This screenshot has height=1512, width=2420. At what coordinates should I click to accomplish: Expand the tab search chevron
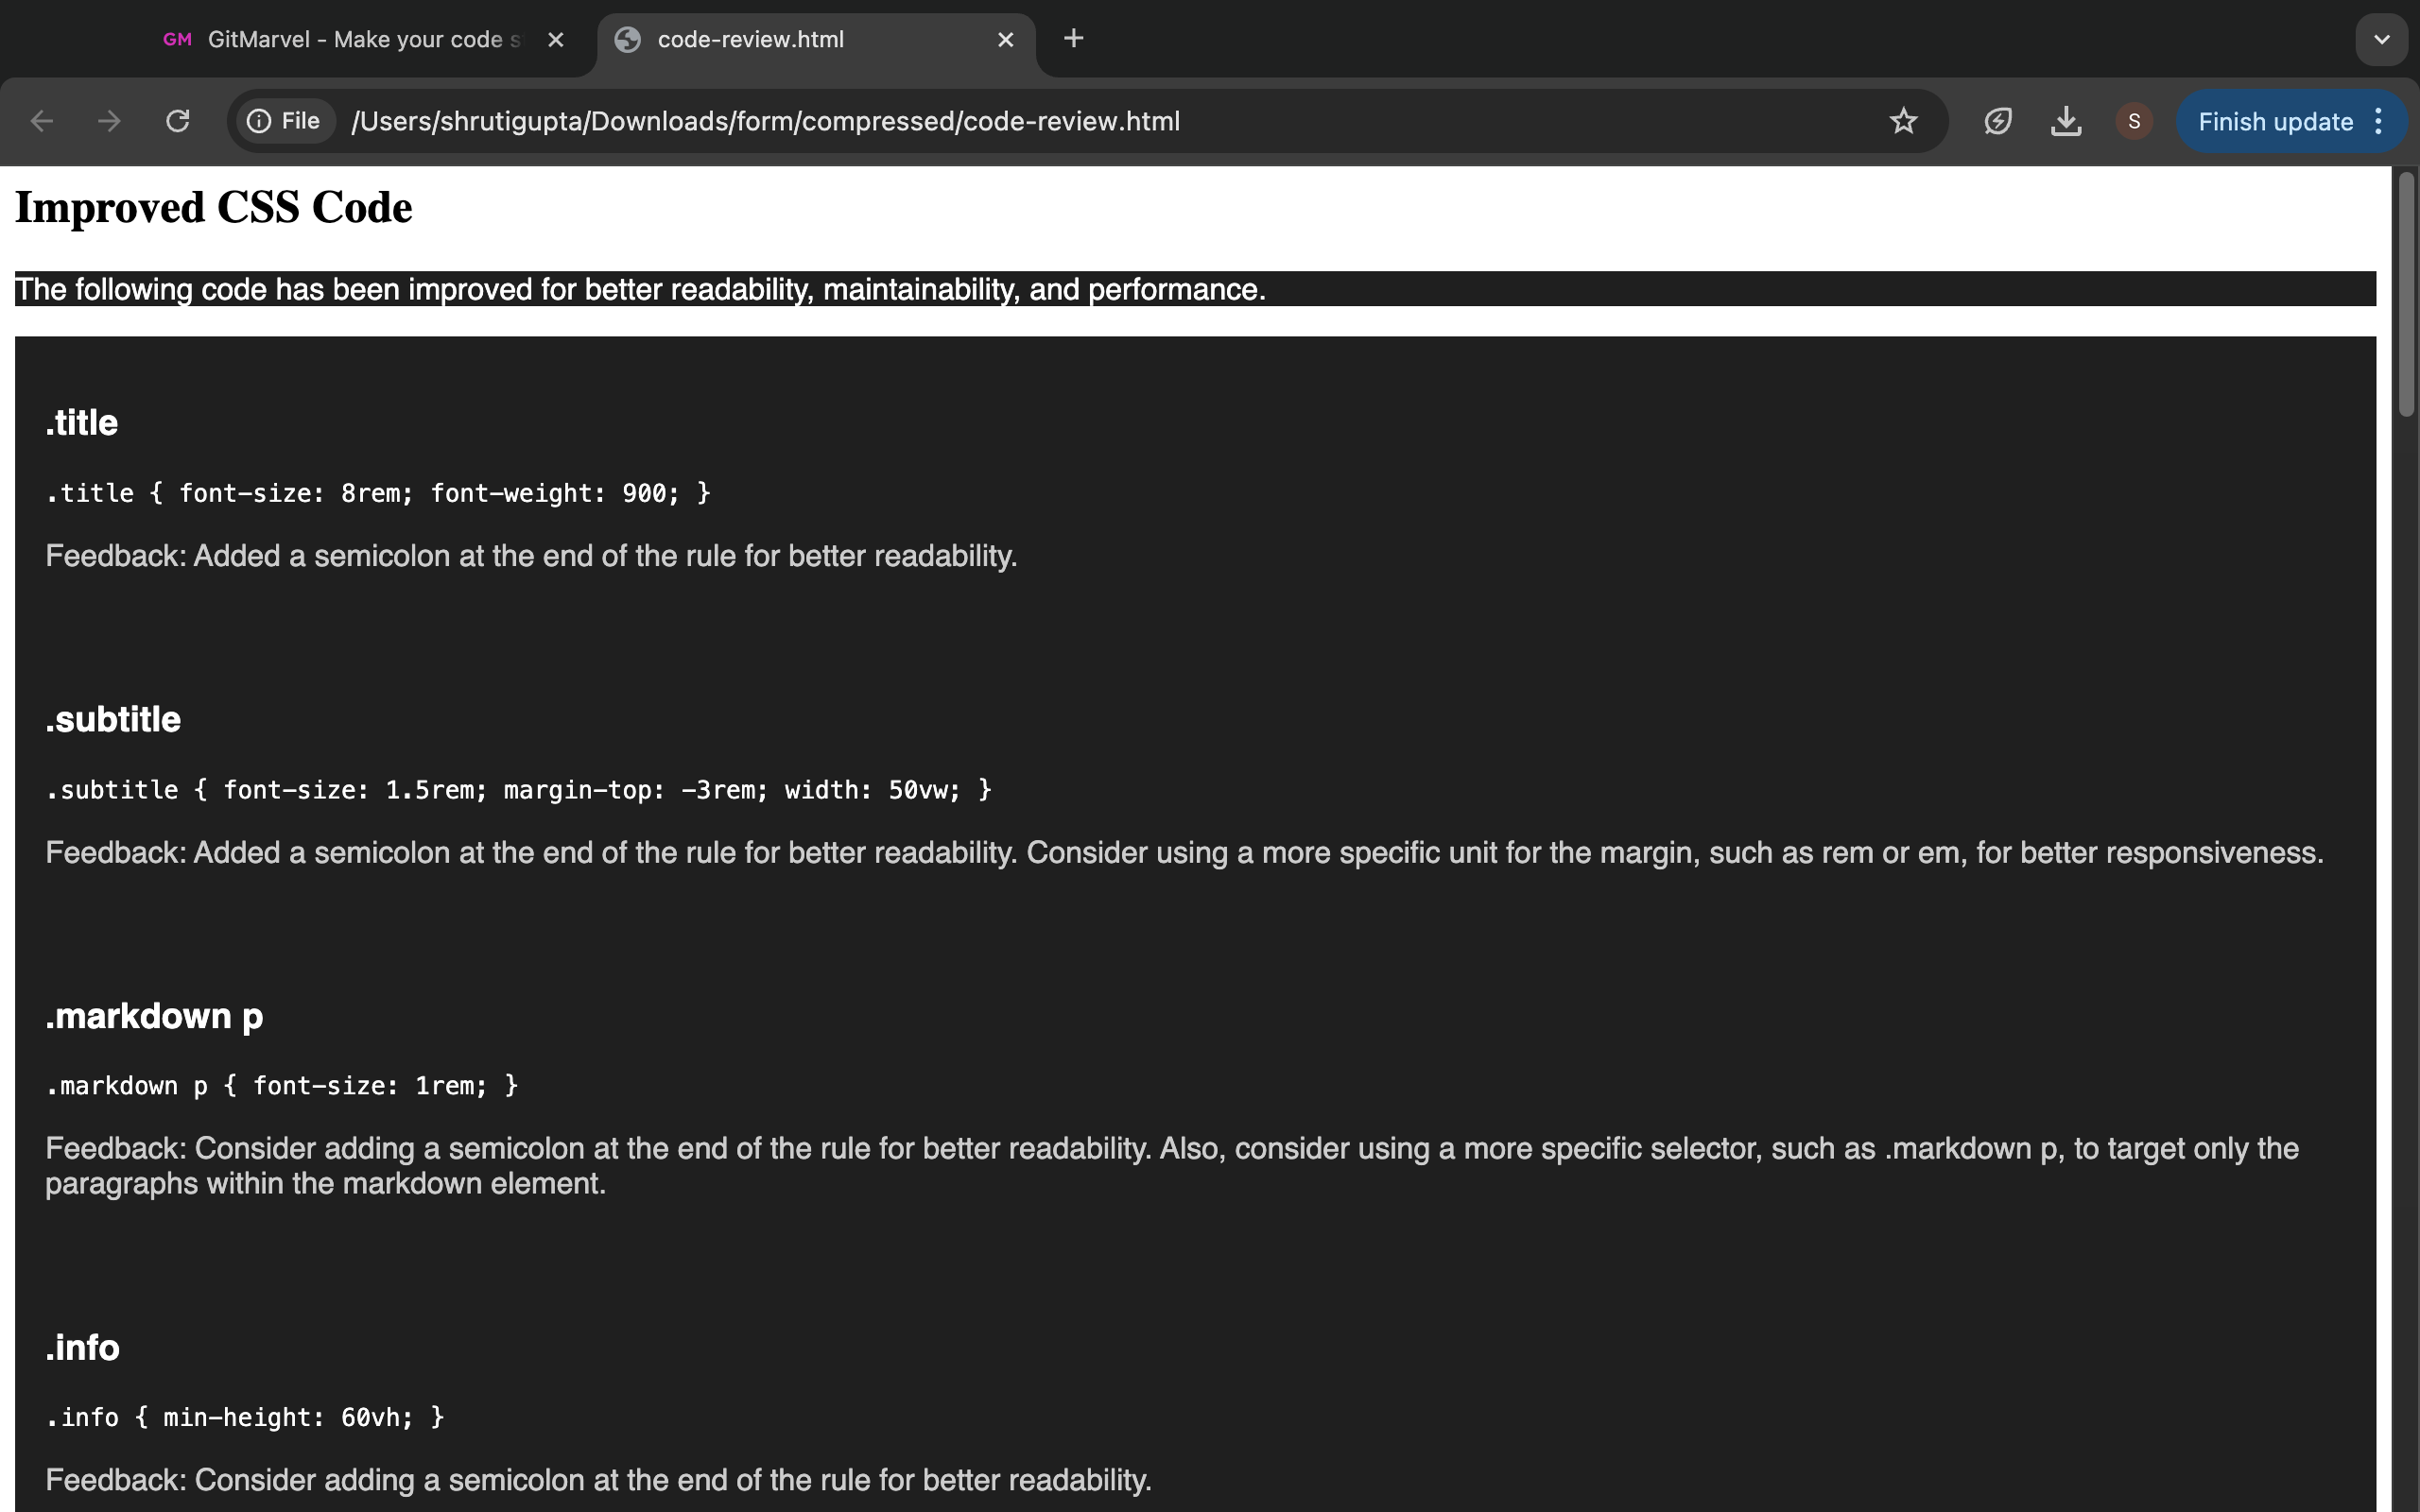[x=2381, y=40]
